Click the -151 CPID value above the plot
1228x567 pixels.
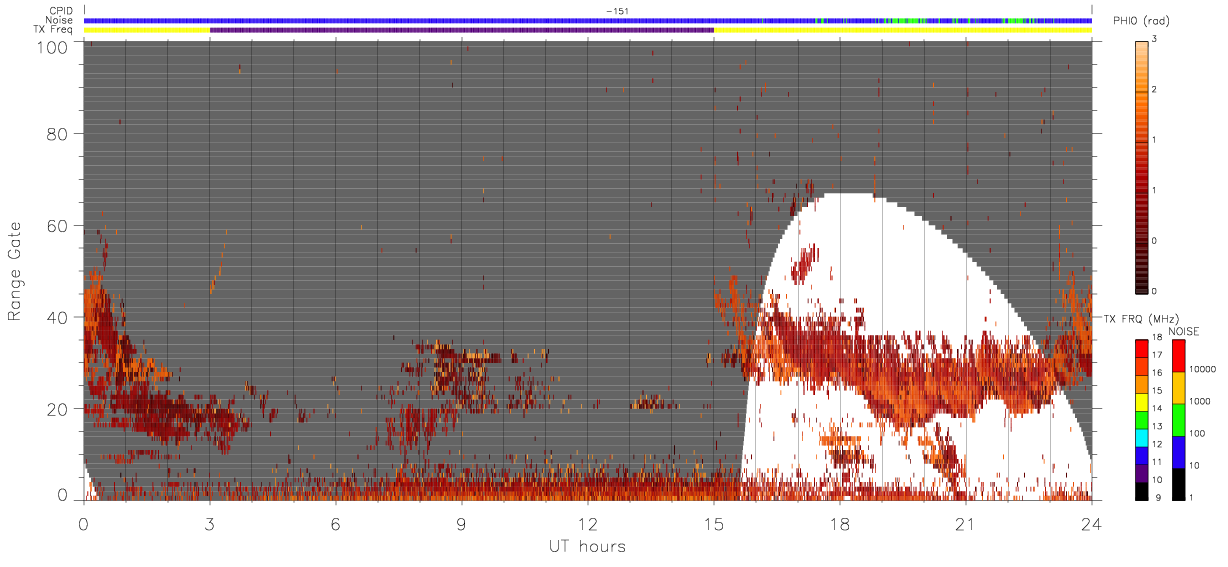click(617, 11)
